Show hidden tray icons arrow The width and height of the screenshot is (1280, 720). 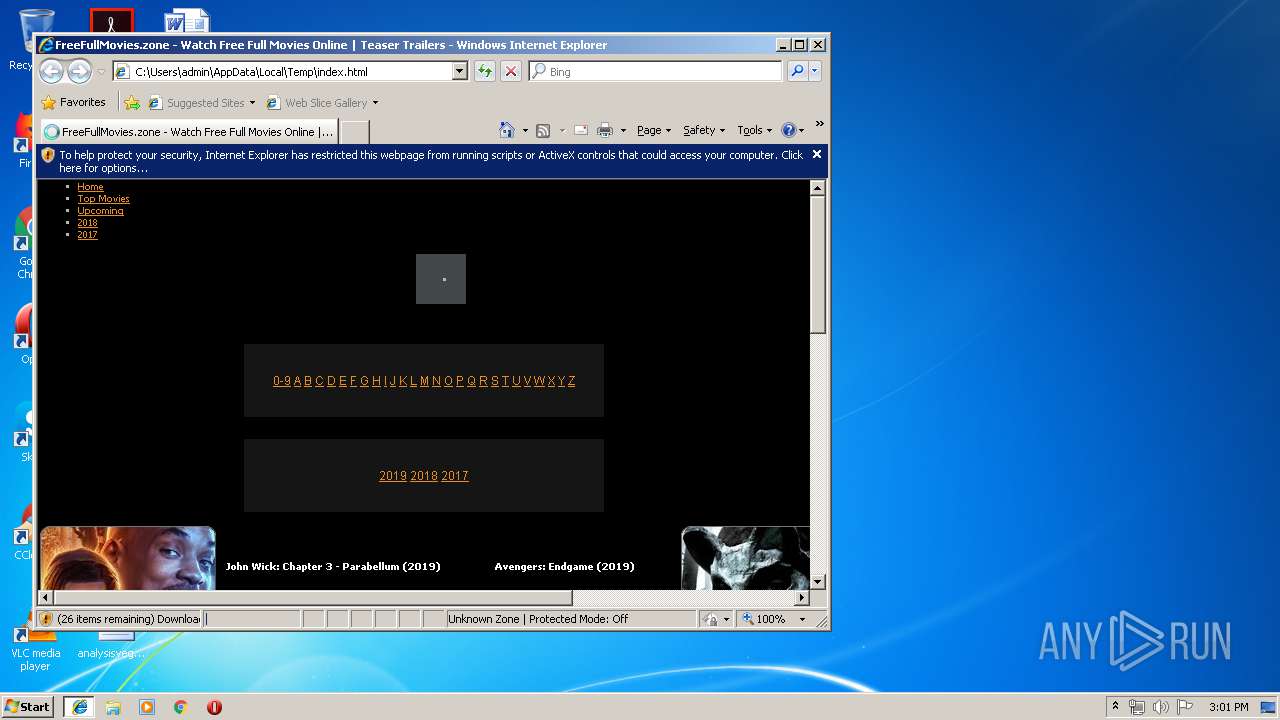pos(1116,707)
